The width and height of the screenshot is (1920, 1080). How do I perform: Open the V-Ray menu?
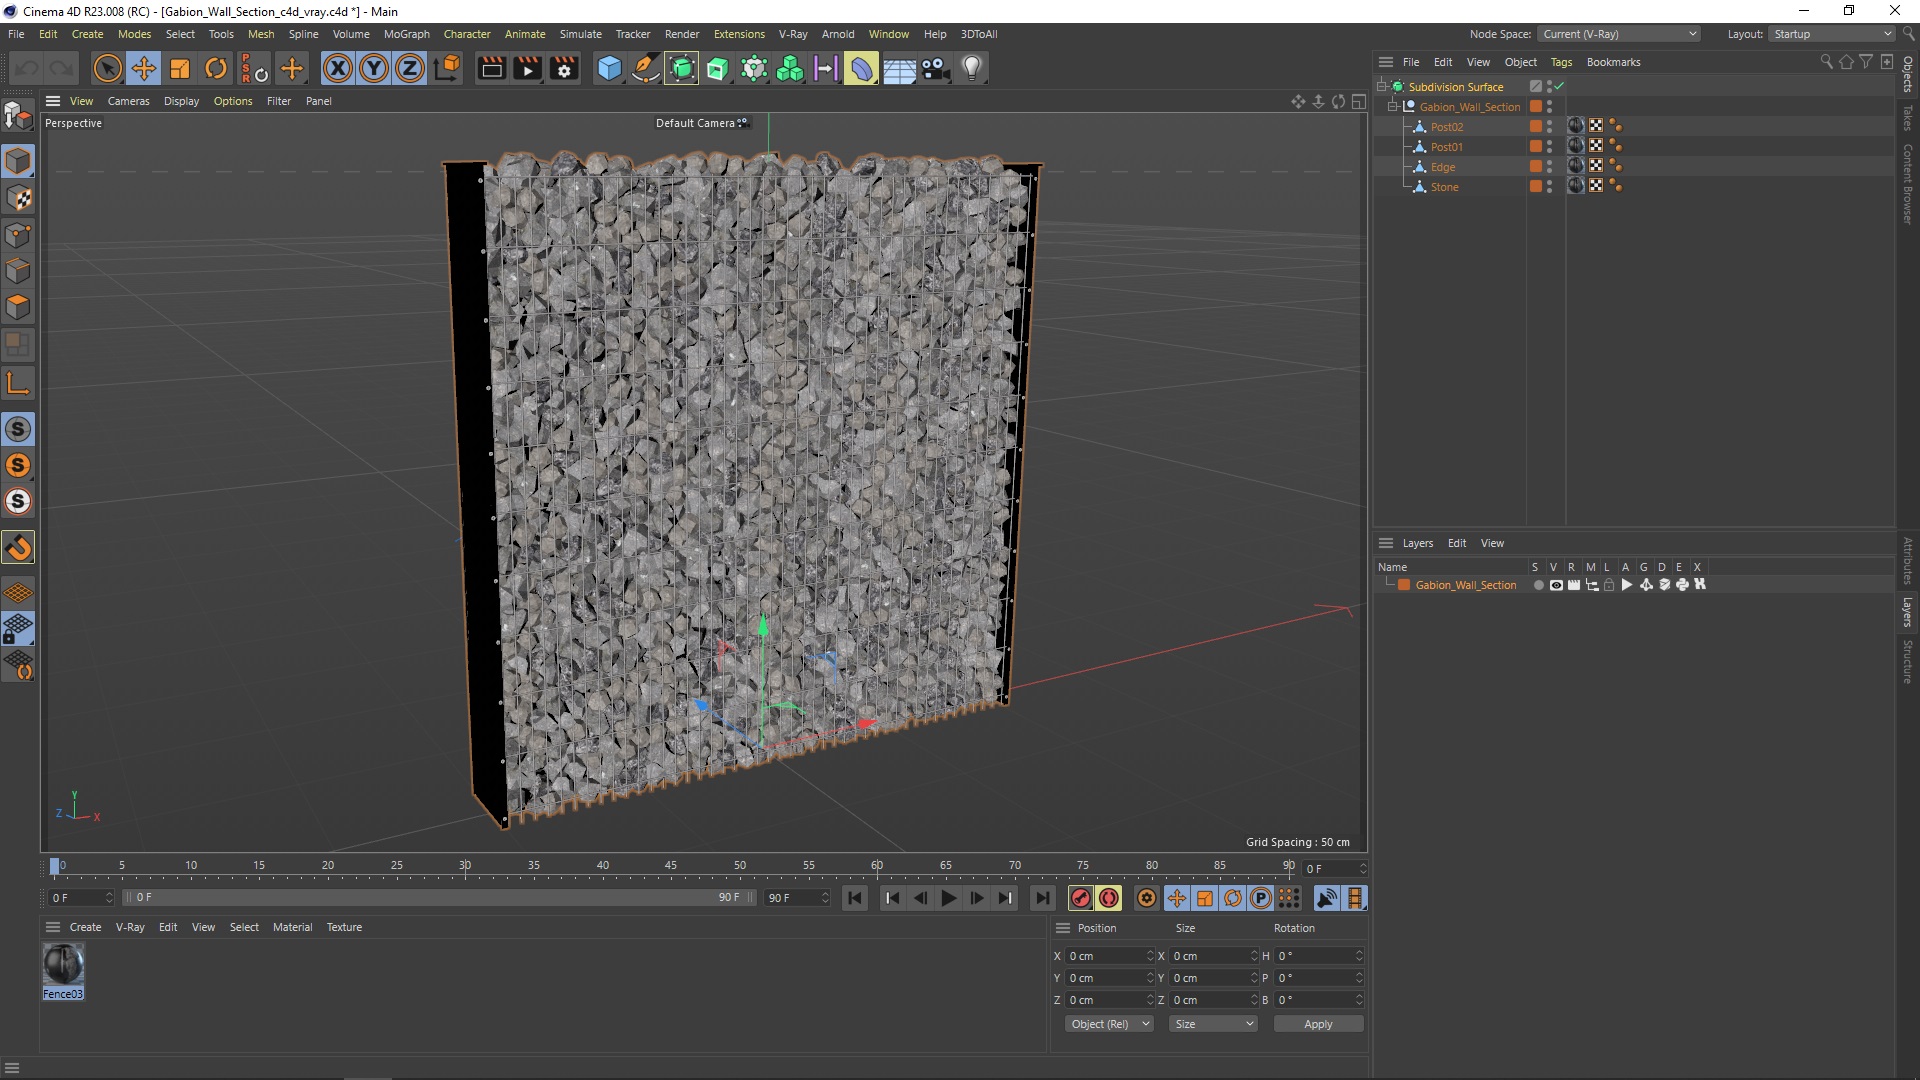coord(793,34)
